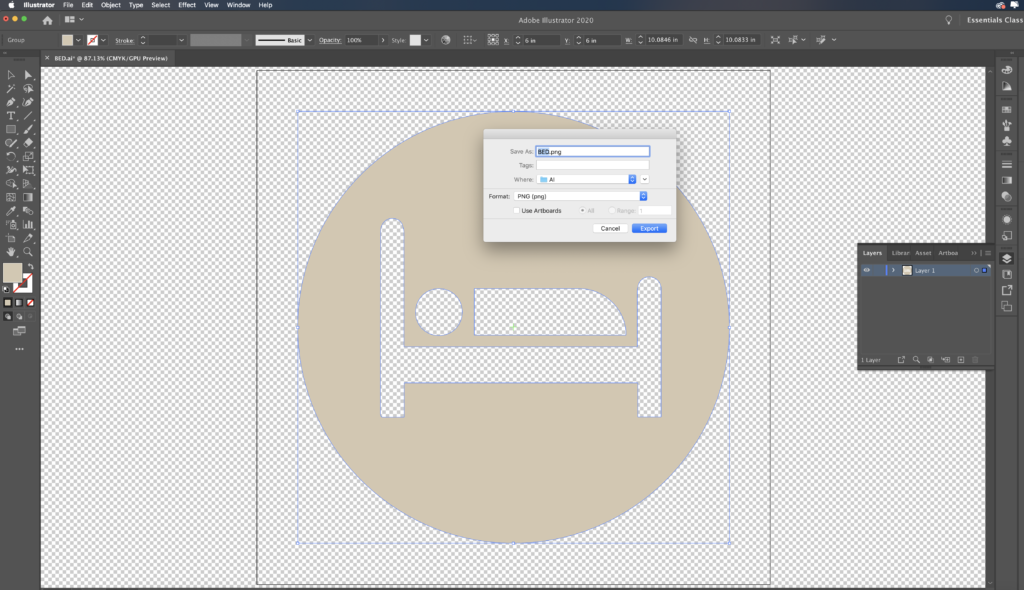Enable the Use Artboards checkbox

tap(517, 210)
